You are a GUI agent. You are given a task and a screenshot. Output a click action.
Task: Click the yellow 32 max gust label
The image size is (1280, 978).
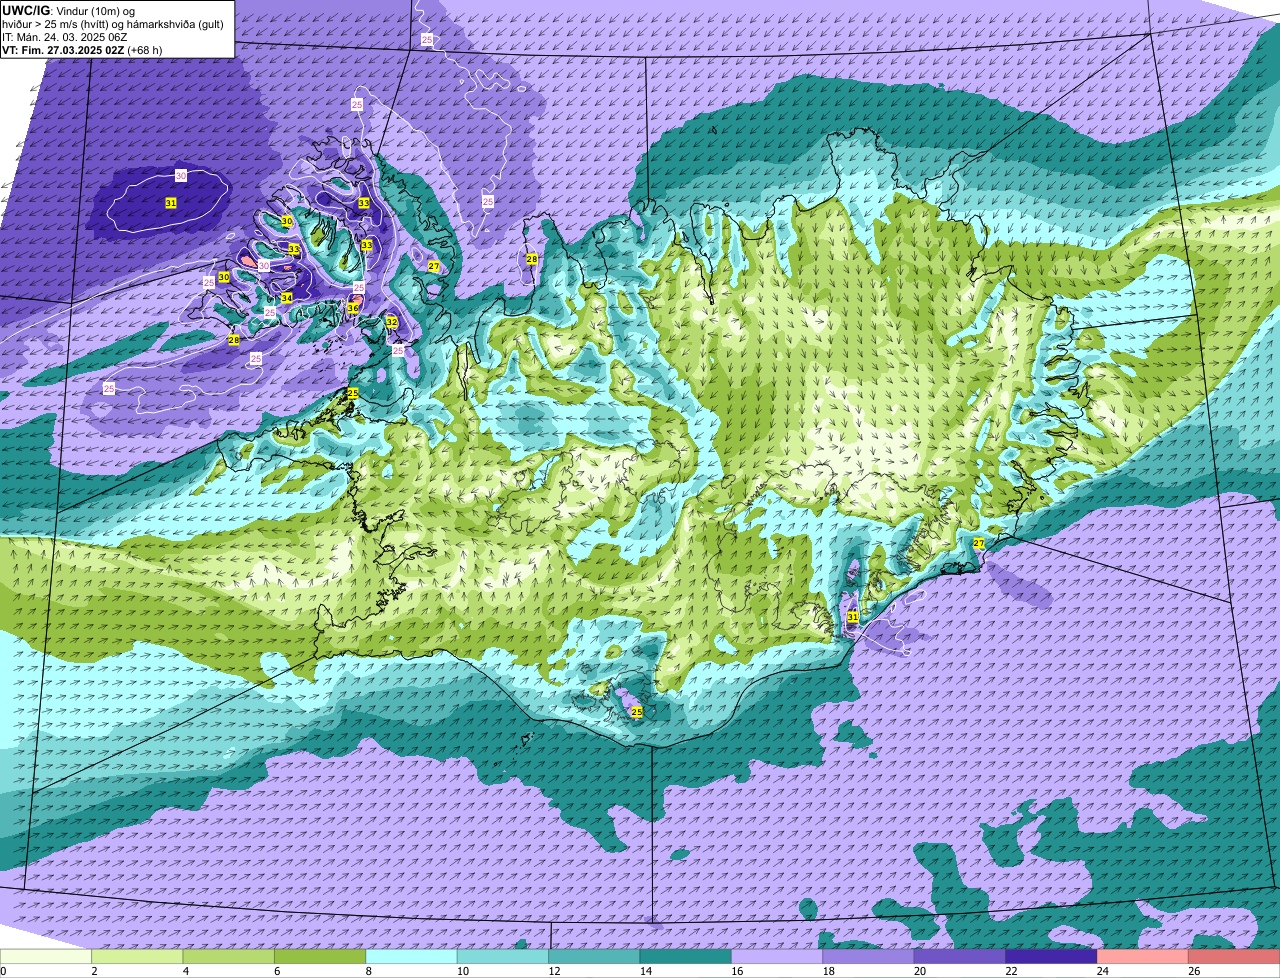392,322
